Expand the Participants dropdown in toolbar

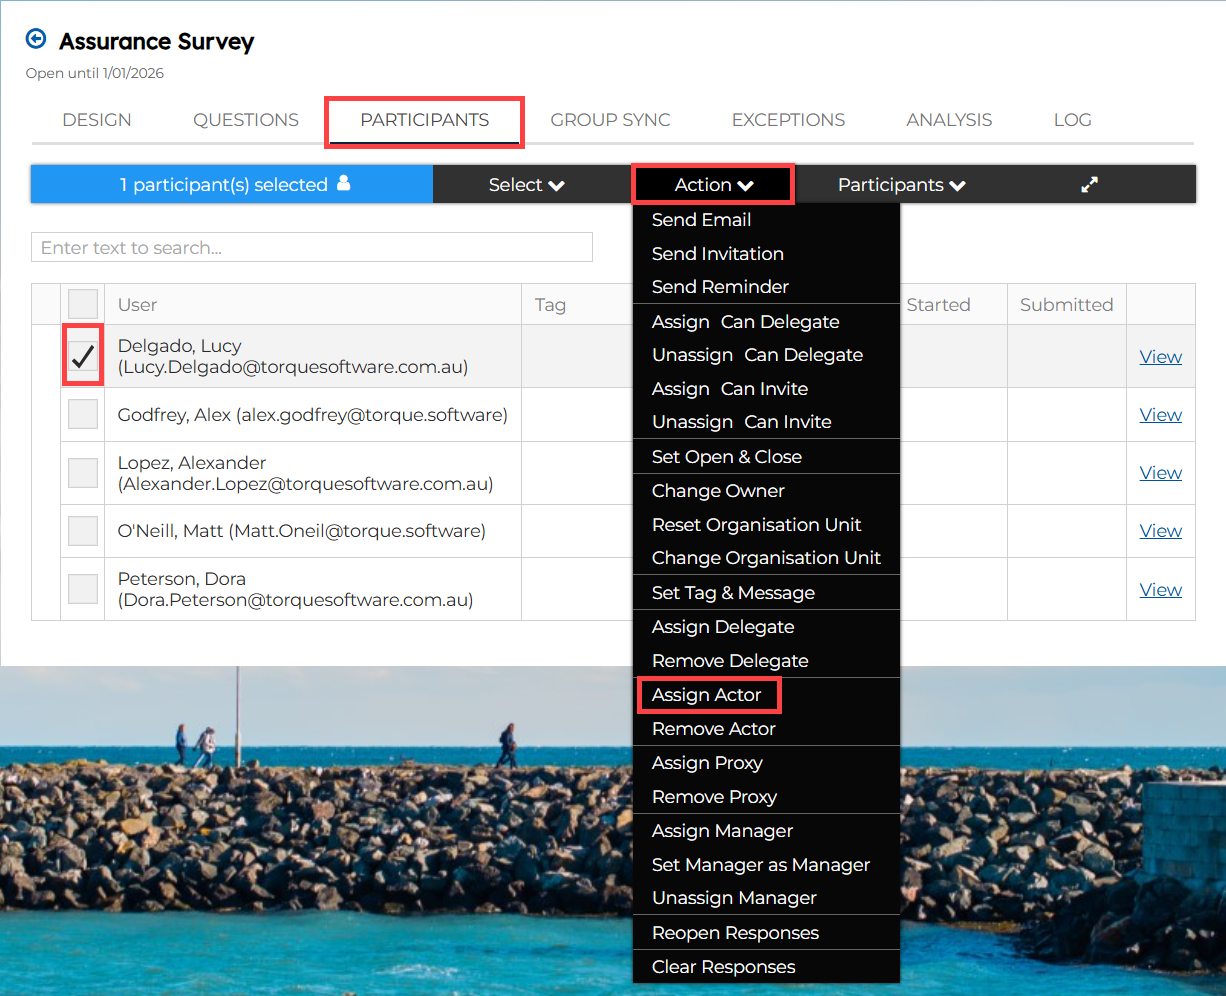click(901, 185)
